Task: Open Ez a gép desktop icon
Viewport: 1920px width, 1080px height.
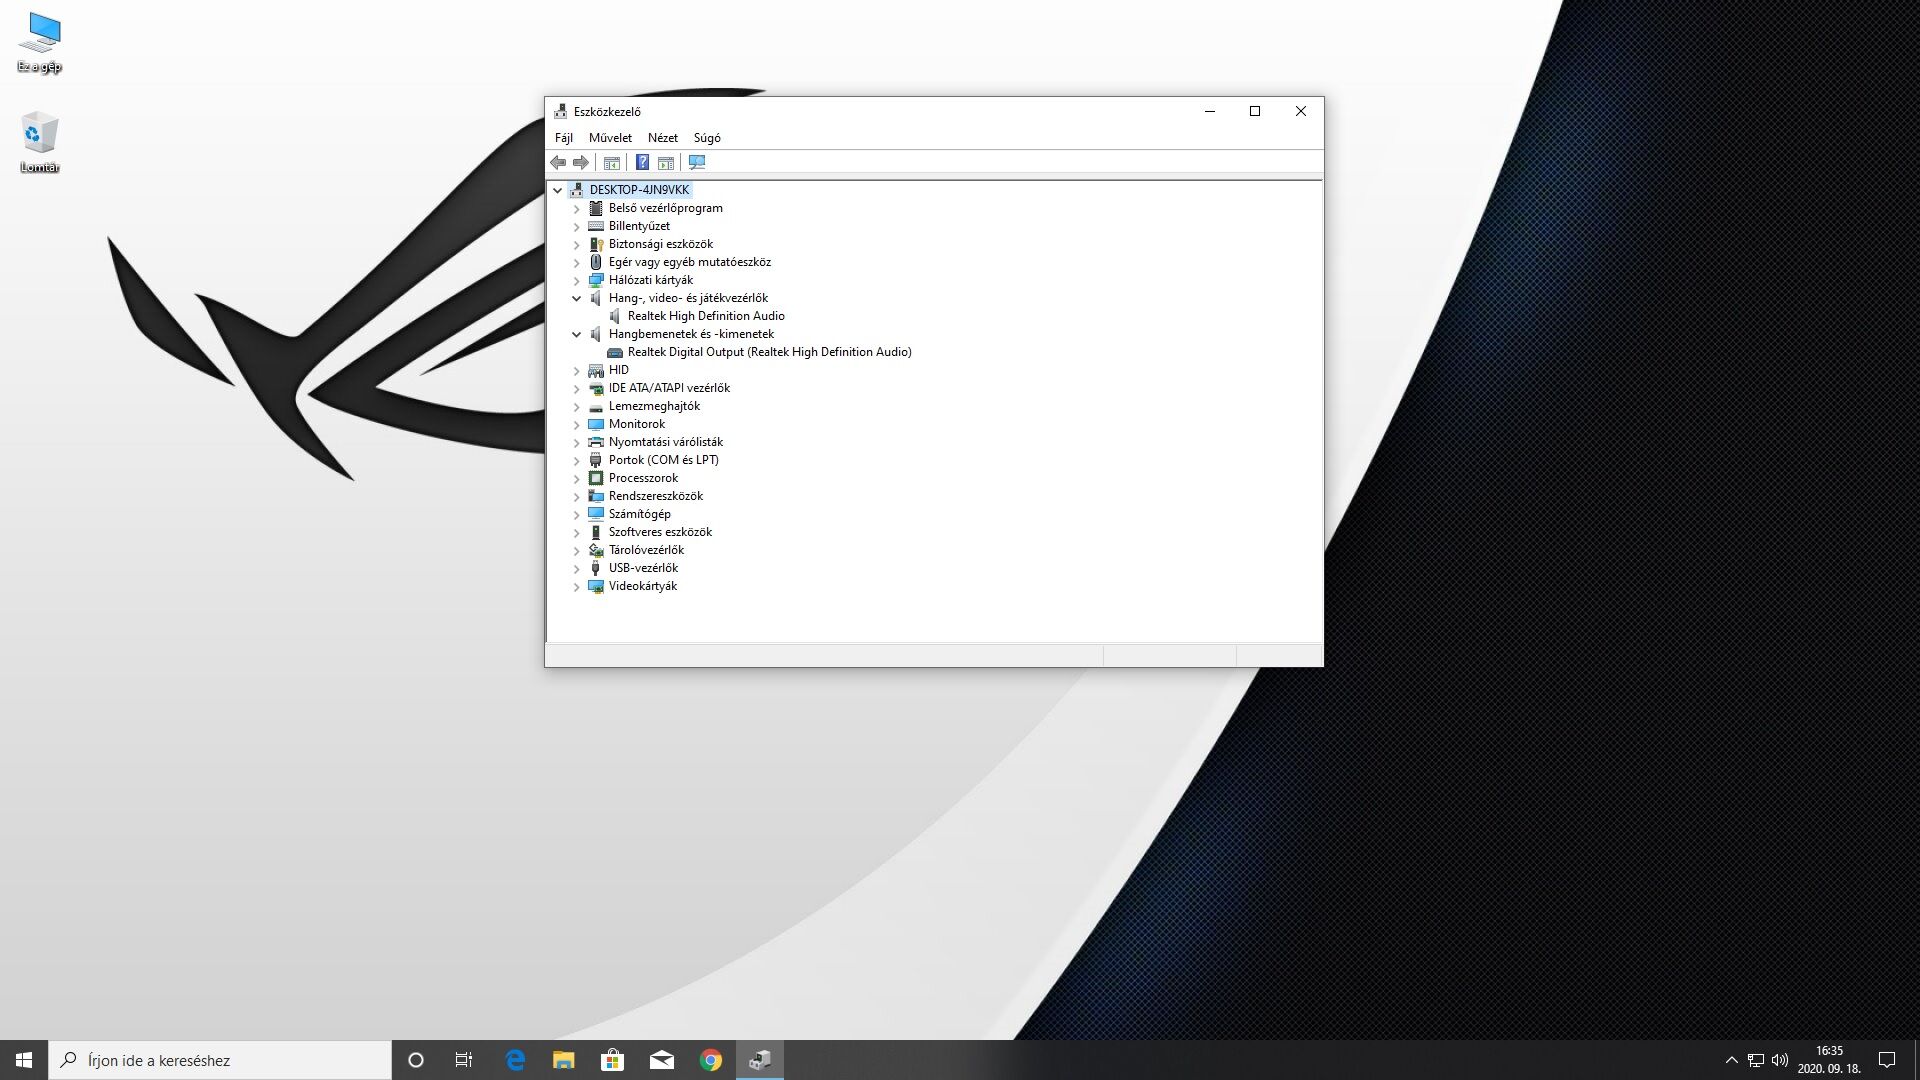Action: 40,44
